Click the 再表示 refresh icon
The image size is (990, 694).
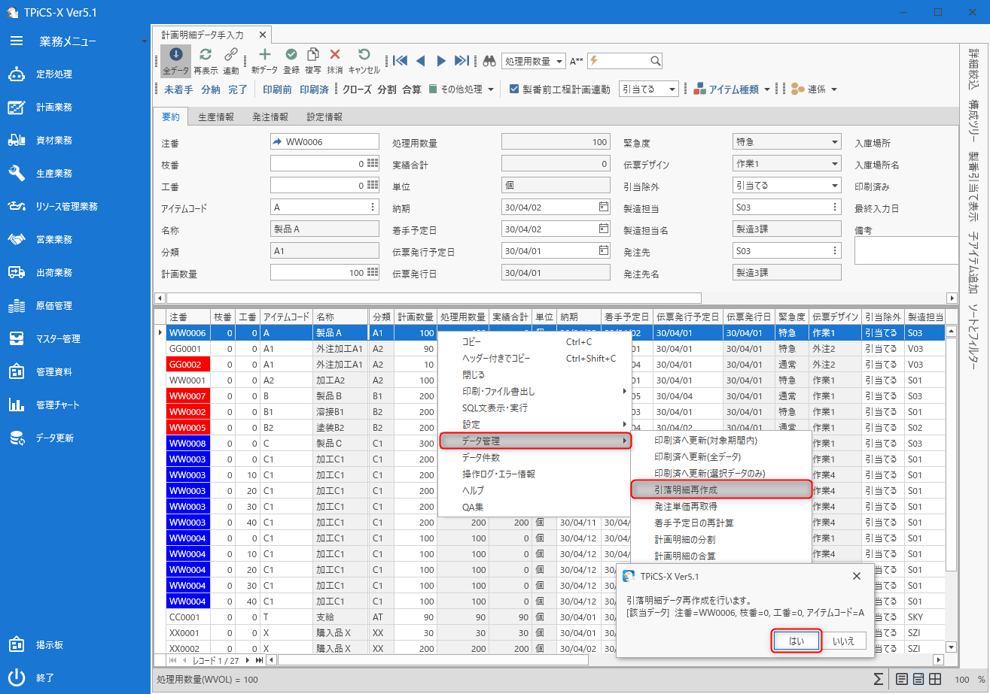[x=205, y=60]
